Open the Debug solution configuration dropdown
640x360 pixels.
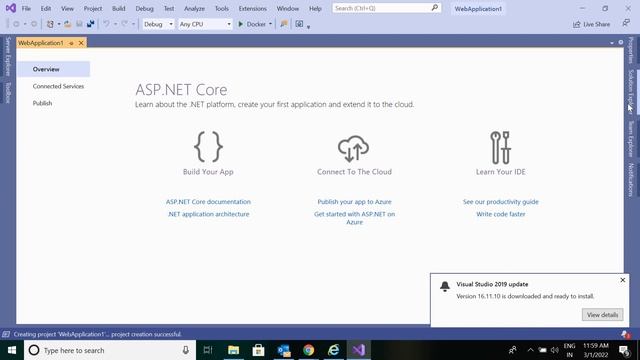[158, 24]
